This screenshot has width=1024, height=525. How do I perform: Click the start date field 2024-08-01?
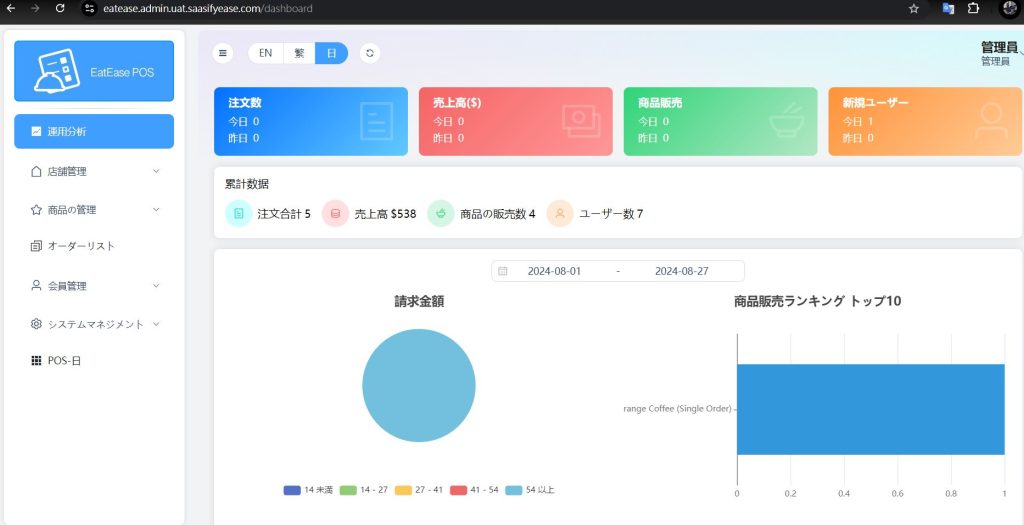554,271
